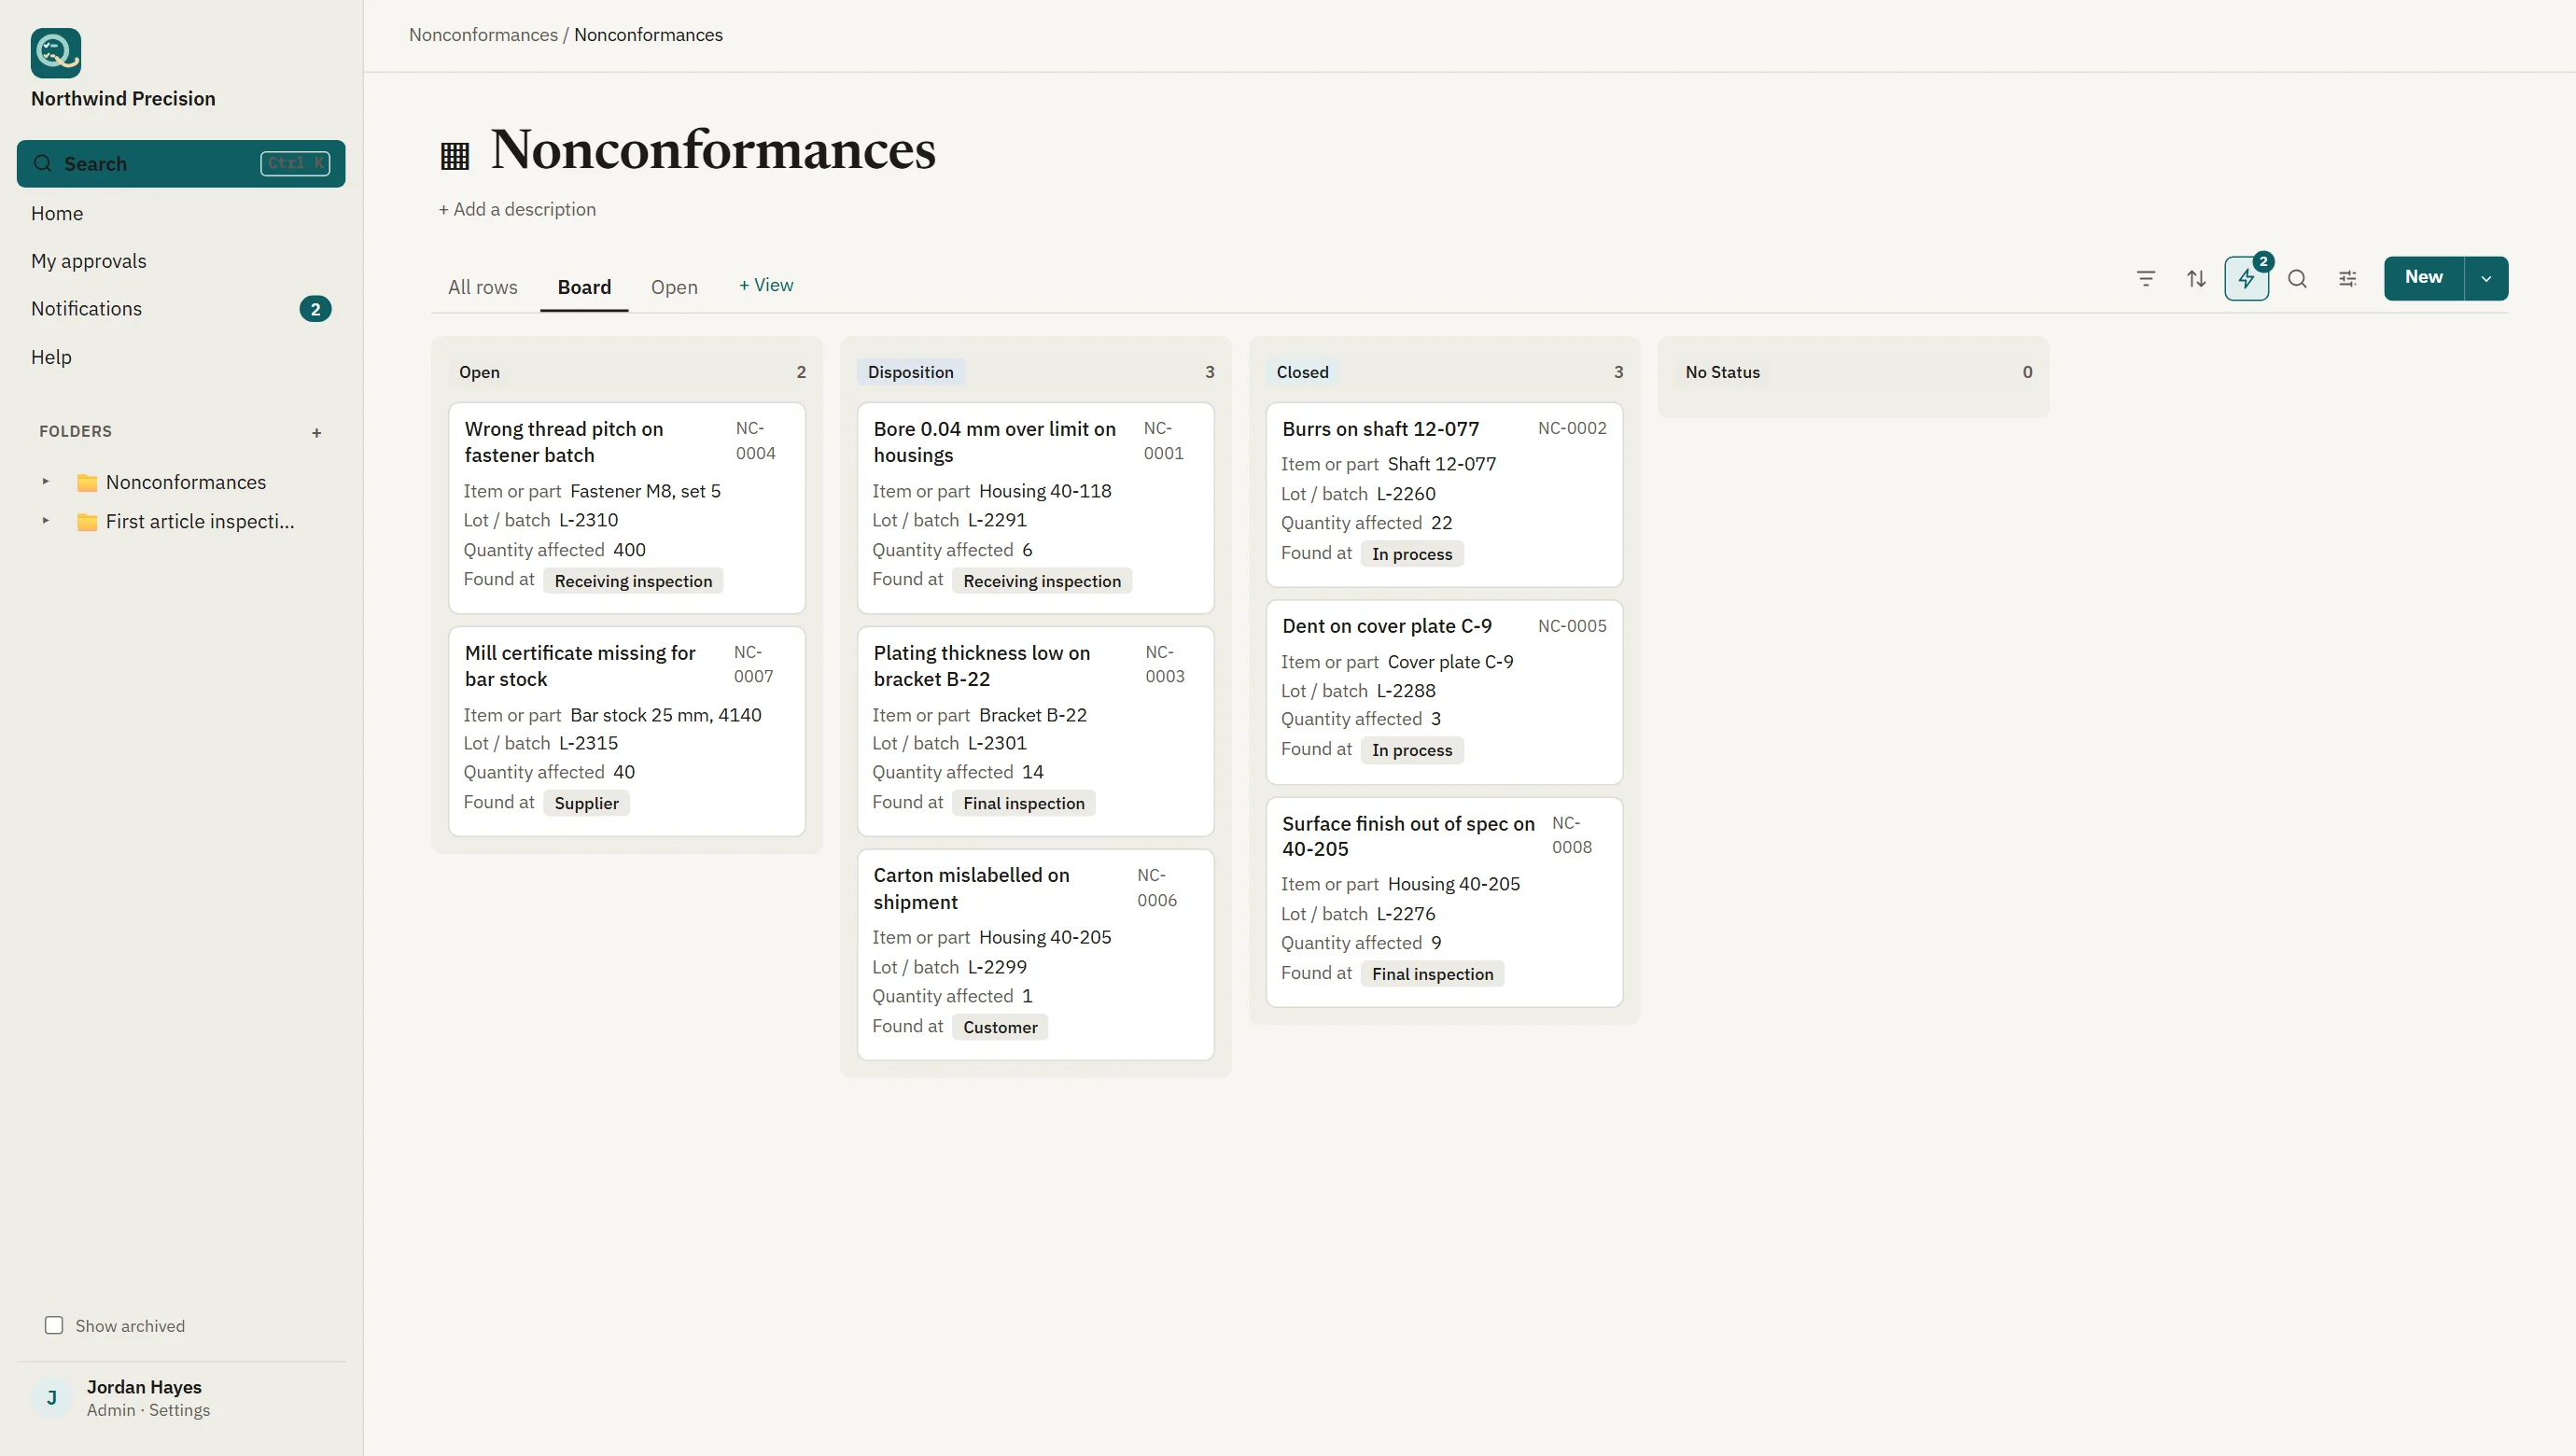
Task: Click Receiving inspection tag on NC-0001 card
Action: (x=1042, y=581)
